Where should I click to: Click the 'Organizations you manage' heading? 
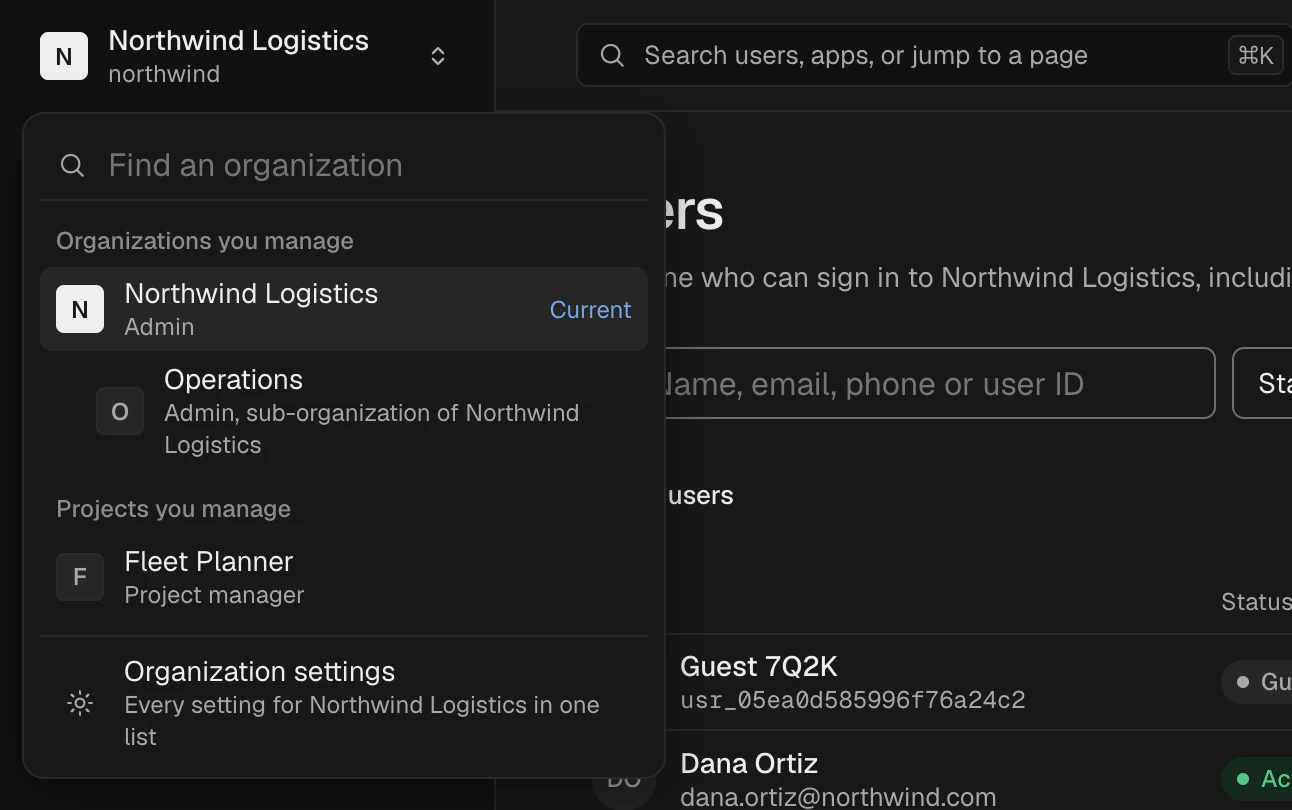(x=205, y=241)
